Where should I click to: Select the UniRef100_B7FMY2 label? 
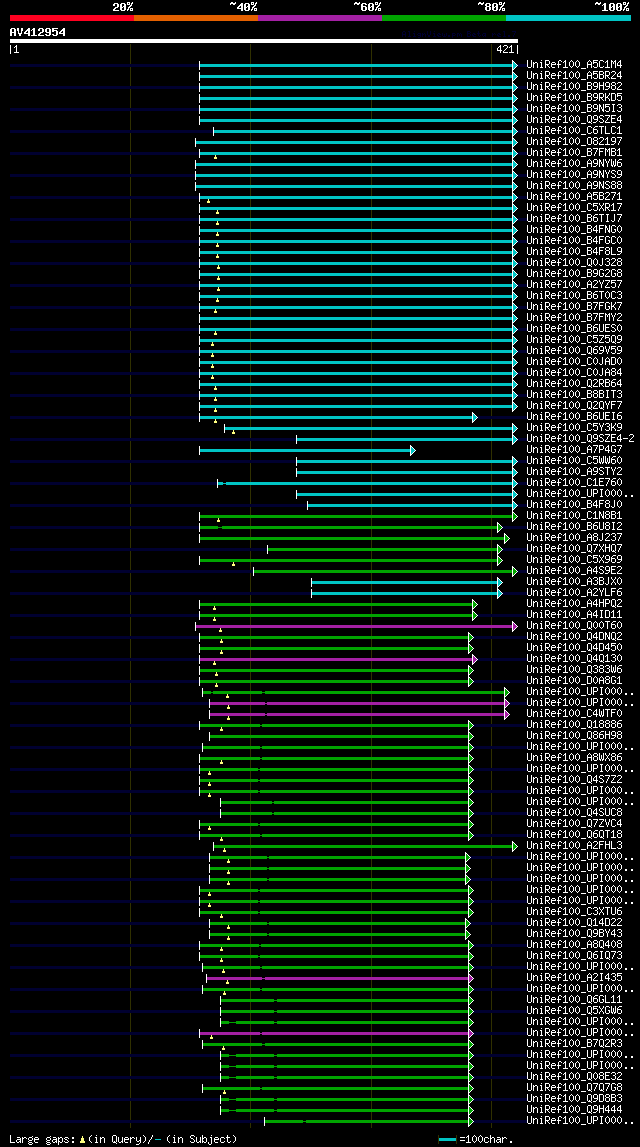(x=574, y=317)
